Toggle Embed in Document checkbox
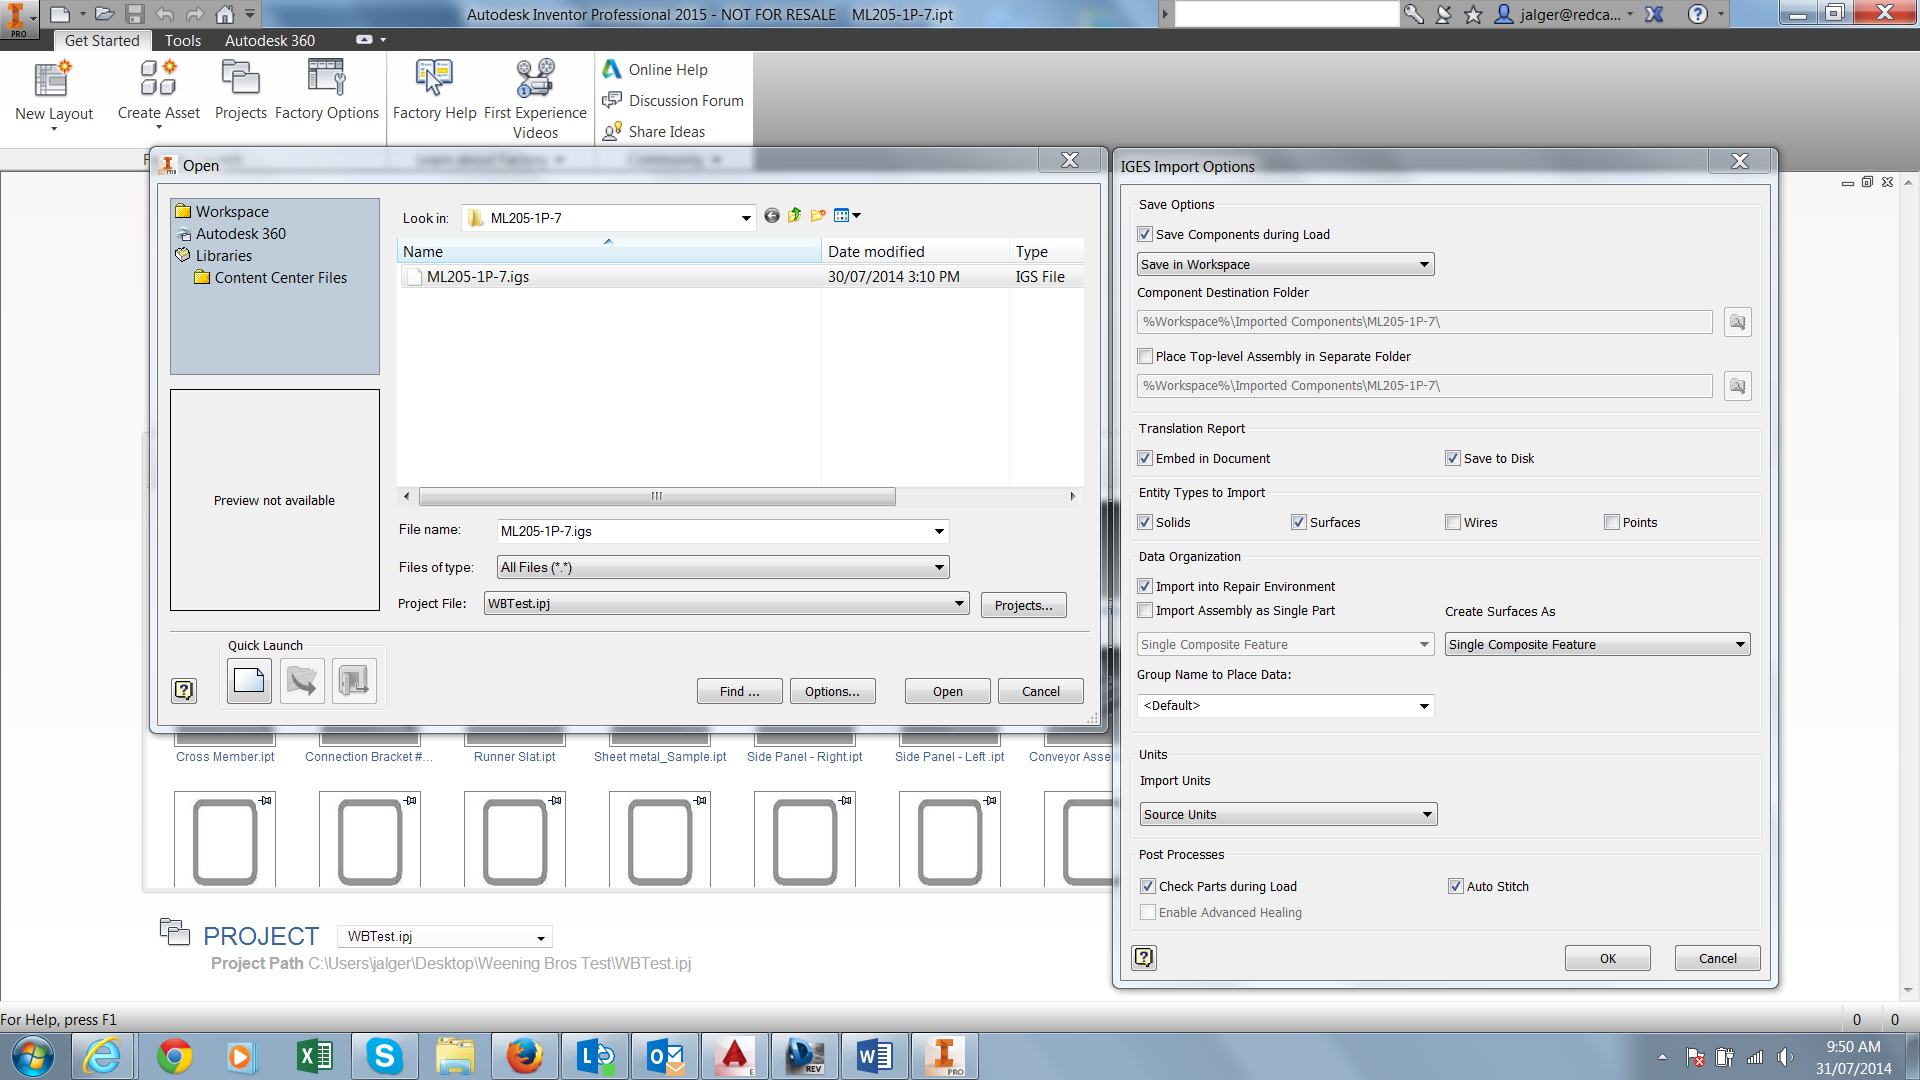 click(x=1145, y=459)
